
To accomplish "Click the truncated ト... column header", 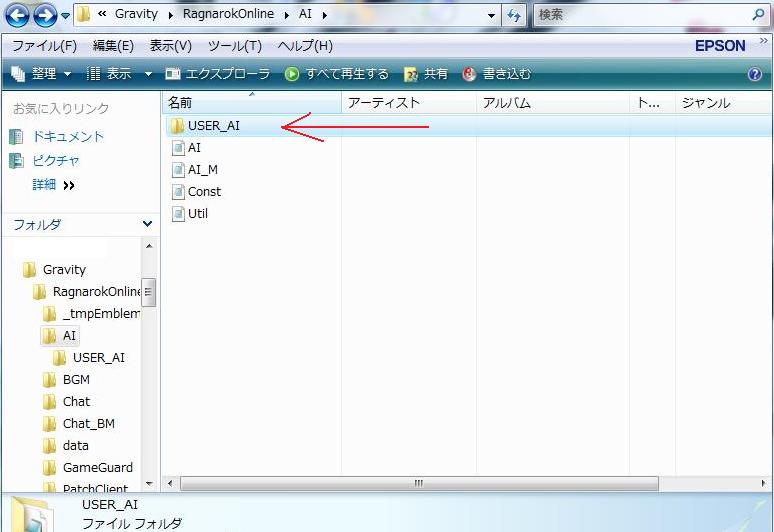I will point(652,103).
